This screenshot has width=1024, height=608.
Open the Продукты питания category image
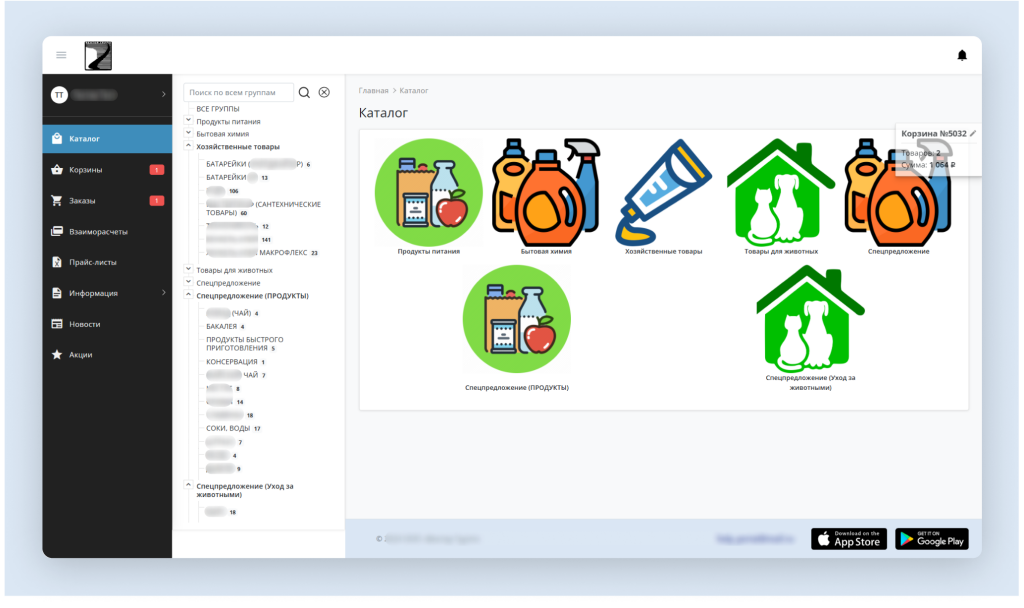pyautogui.click(x=428, y=192)
